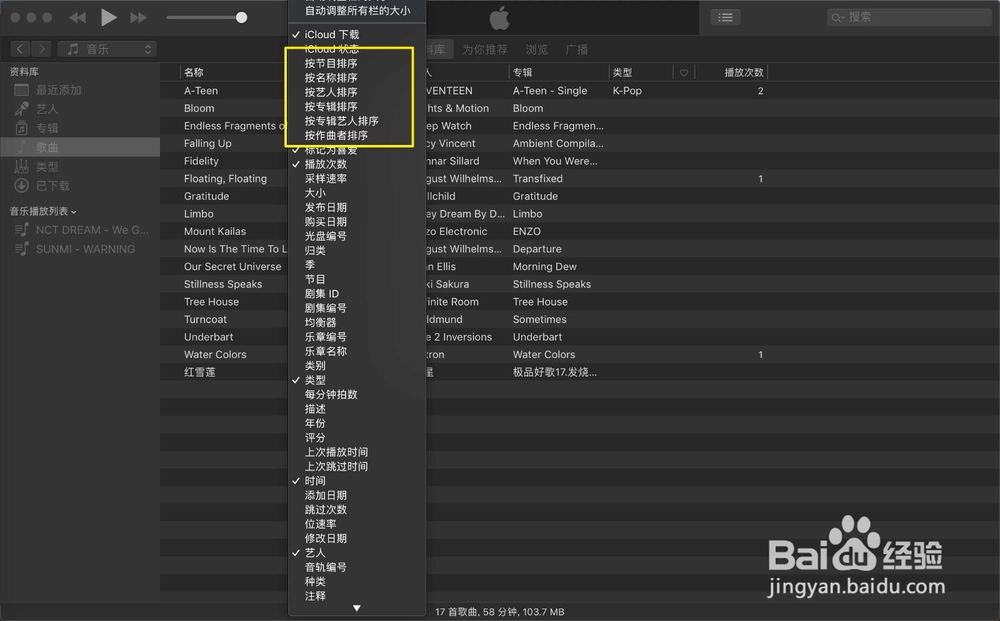
Task: Disable the 播放次数 column checkmark
Action: tap(327, 164)
